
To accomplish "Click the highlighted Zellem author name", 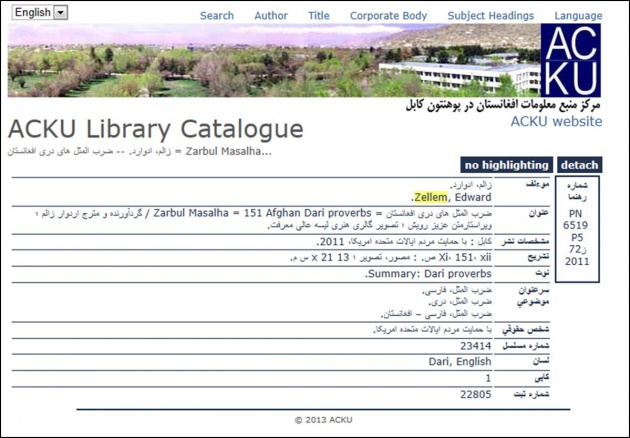I will 430,197.
